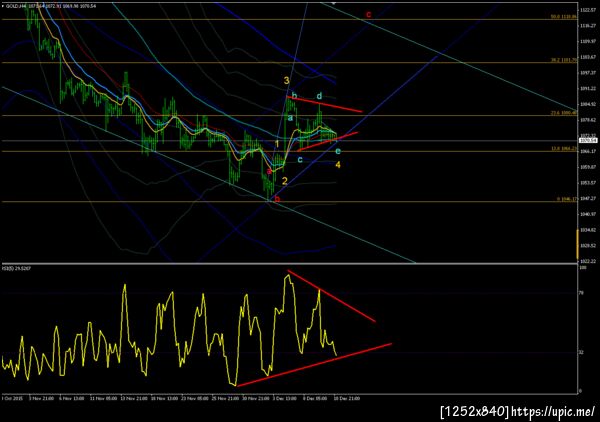Click the 1034.62 price axis value
Screen dimensions: 600x422
pyautogui.click(x=588, y=230)
